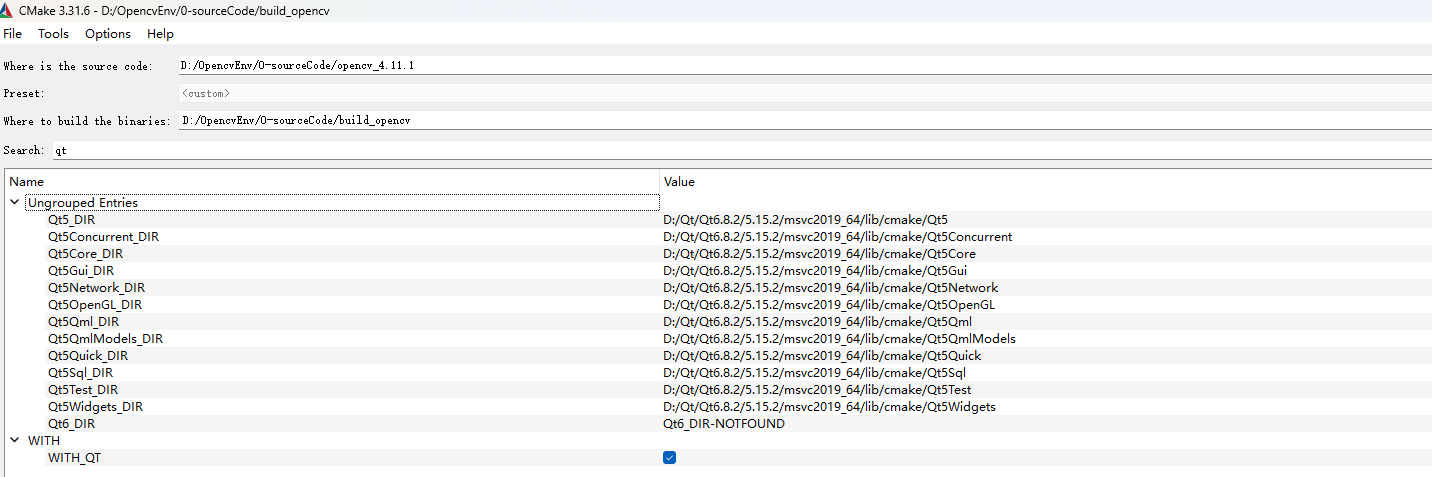Image resolution: width=1432 pixels, height=477 pixels.
Task: Click value path ending in cmake/Qt5Test
Action: click(817, 390)
